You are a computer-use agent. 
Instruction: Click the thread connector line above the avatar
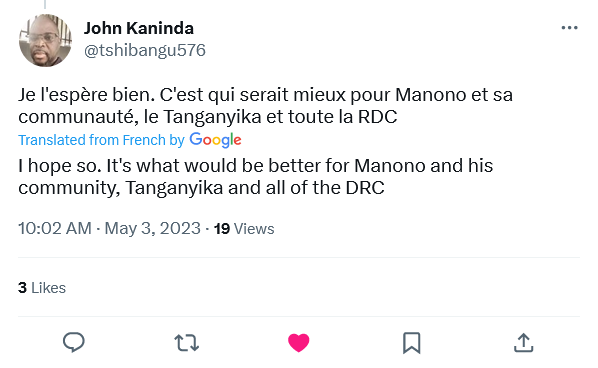tap(45, 4)
